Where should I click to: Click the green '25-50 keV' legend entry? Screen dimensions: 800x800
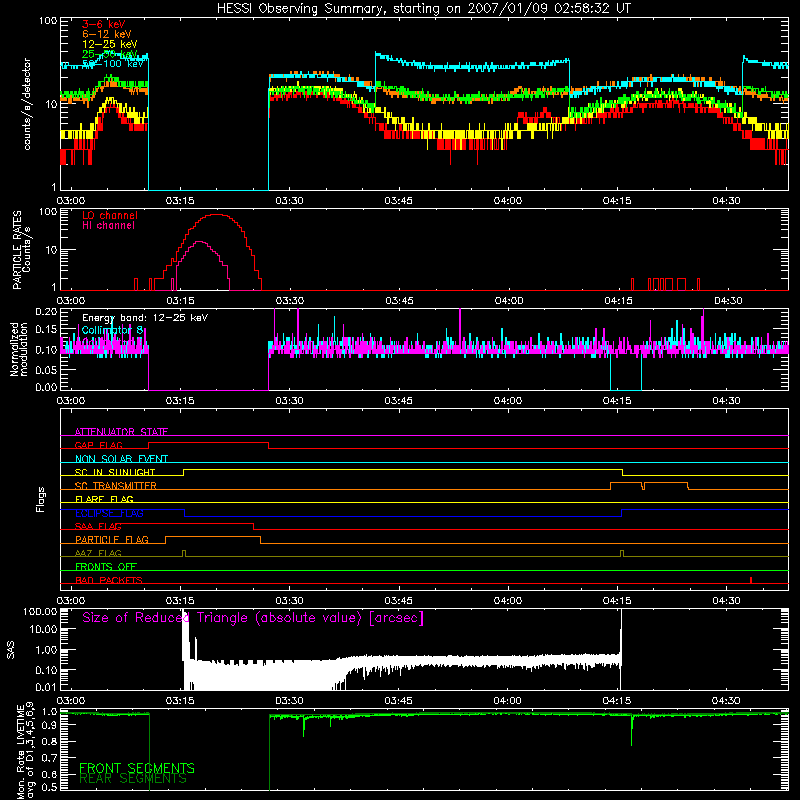point(110,54)
